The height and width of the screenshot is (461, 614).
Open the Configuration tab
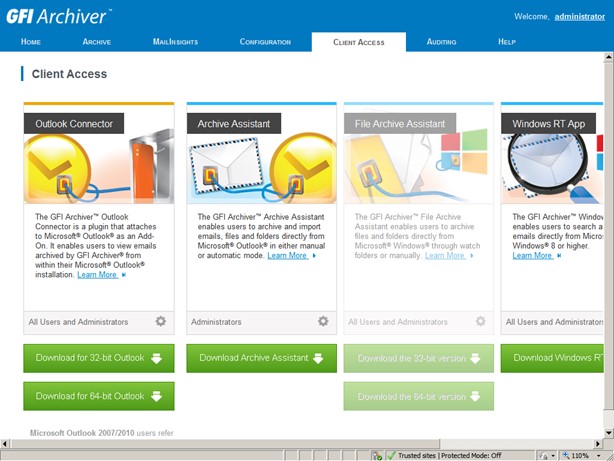[265, 42]
